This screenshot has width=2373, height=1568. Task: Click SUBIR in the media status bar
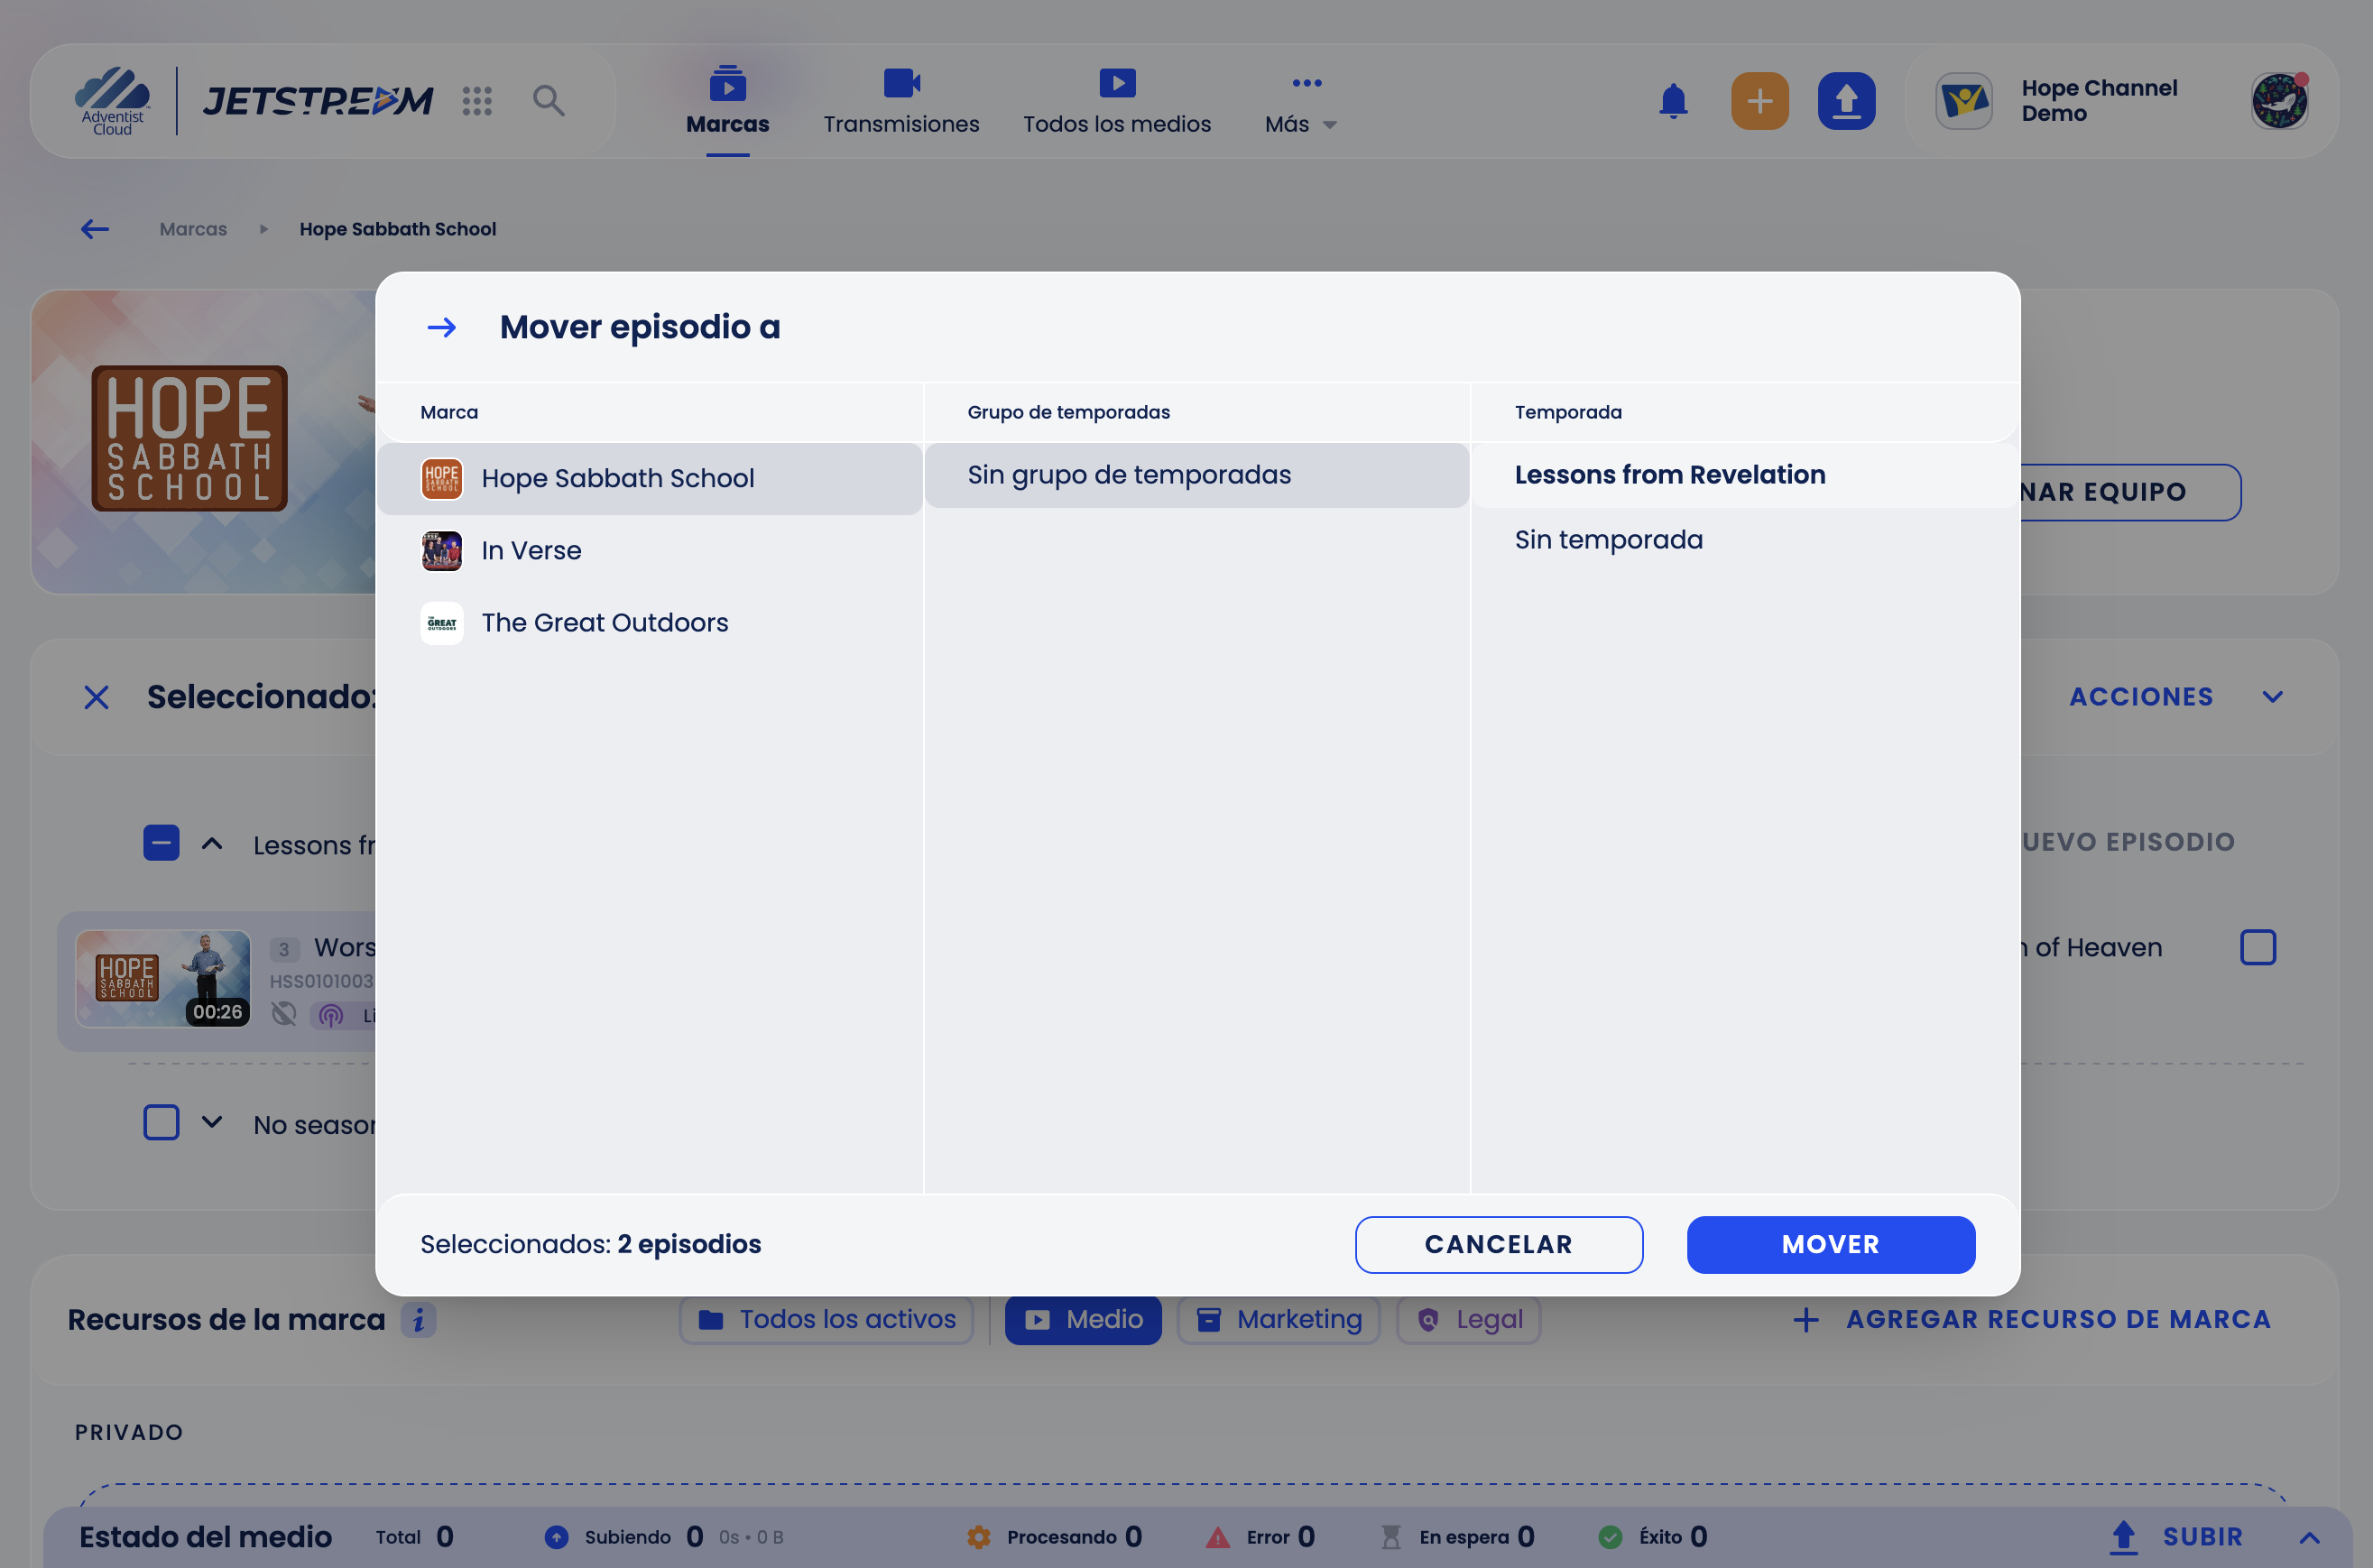pyautogui.click(x=2176, y=1537)
